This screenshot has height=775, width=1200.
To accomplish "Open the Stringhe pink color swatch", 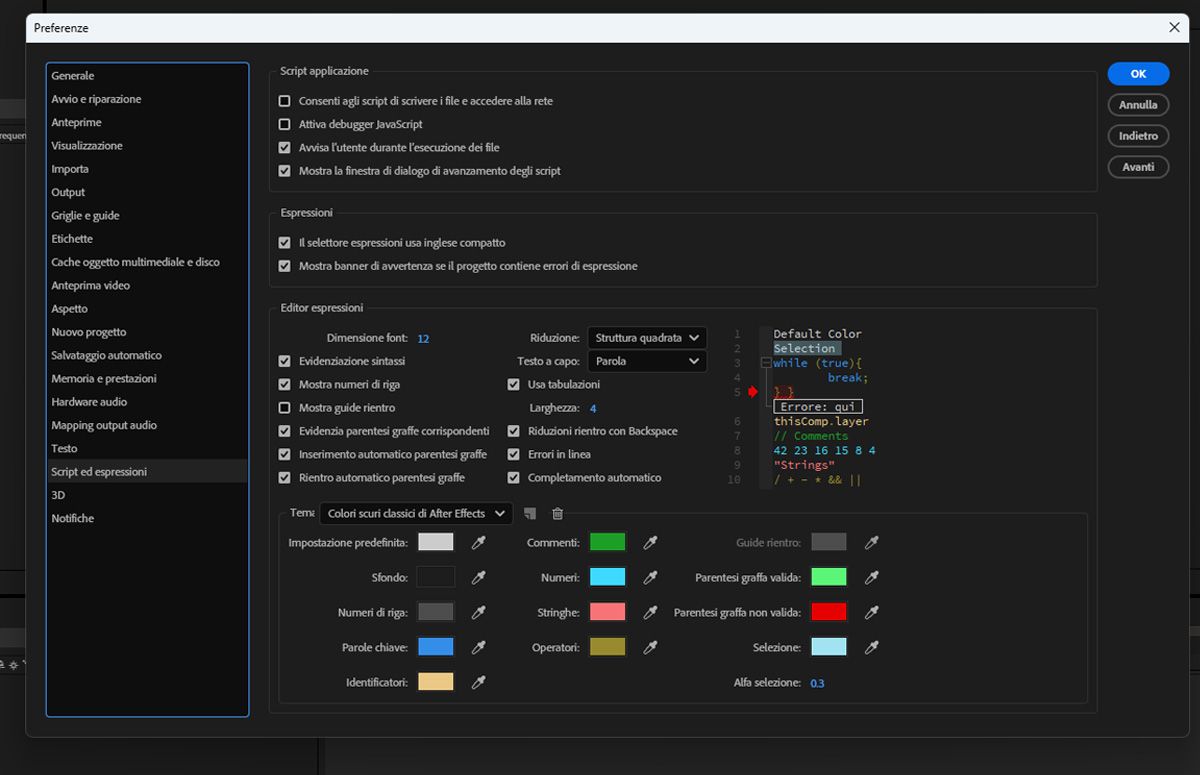I will pyautogui.click(x=607, y=612).
